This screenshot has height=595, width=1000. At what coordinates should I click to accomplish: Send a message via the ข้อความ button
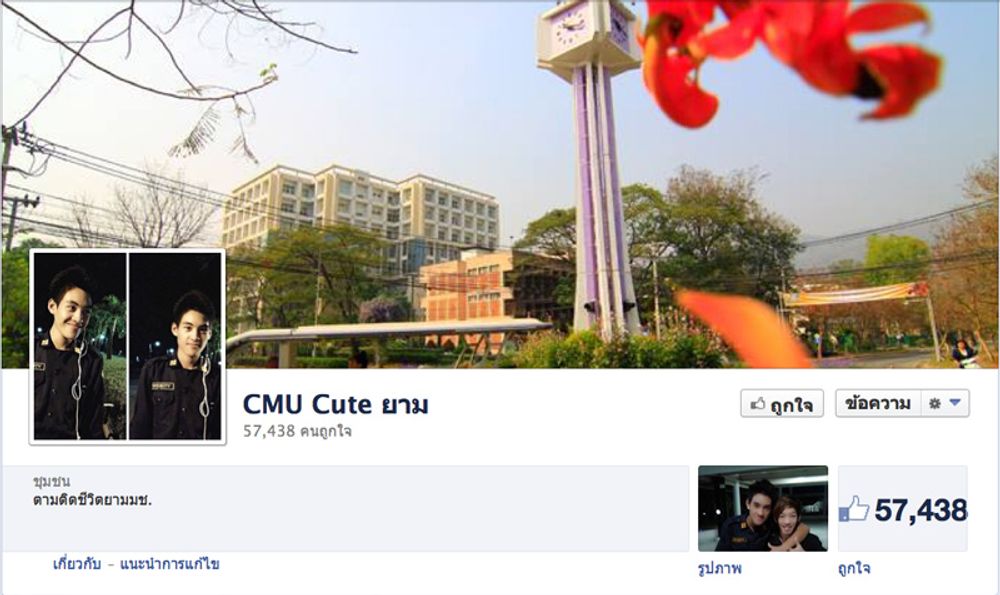(x=878, y=403)
